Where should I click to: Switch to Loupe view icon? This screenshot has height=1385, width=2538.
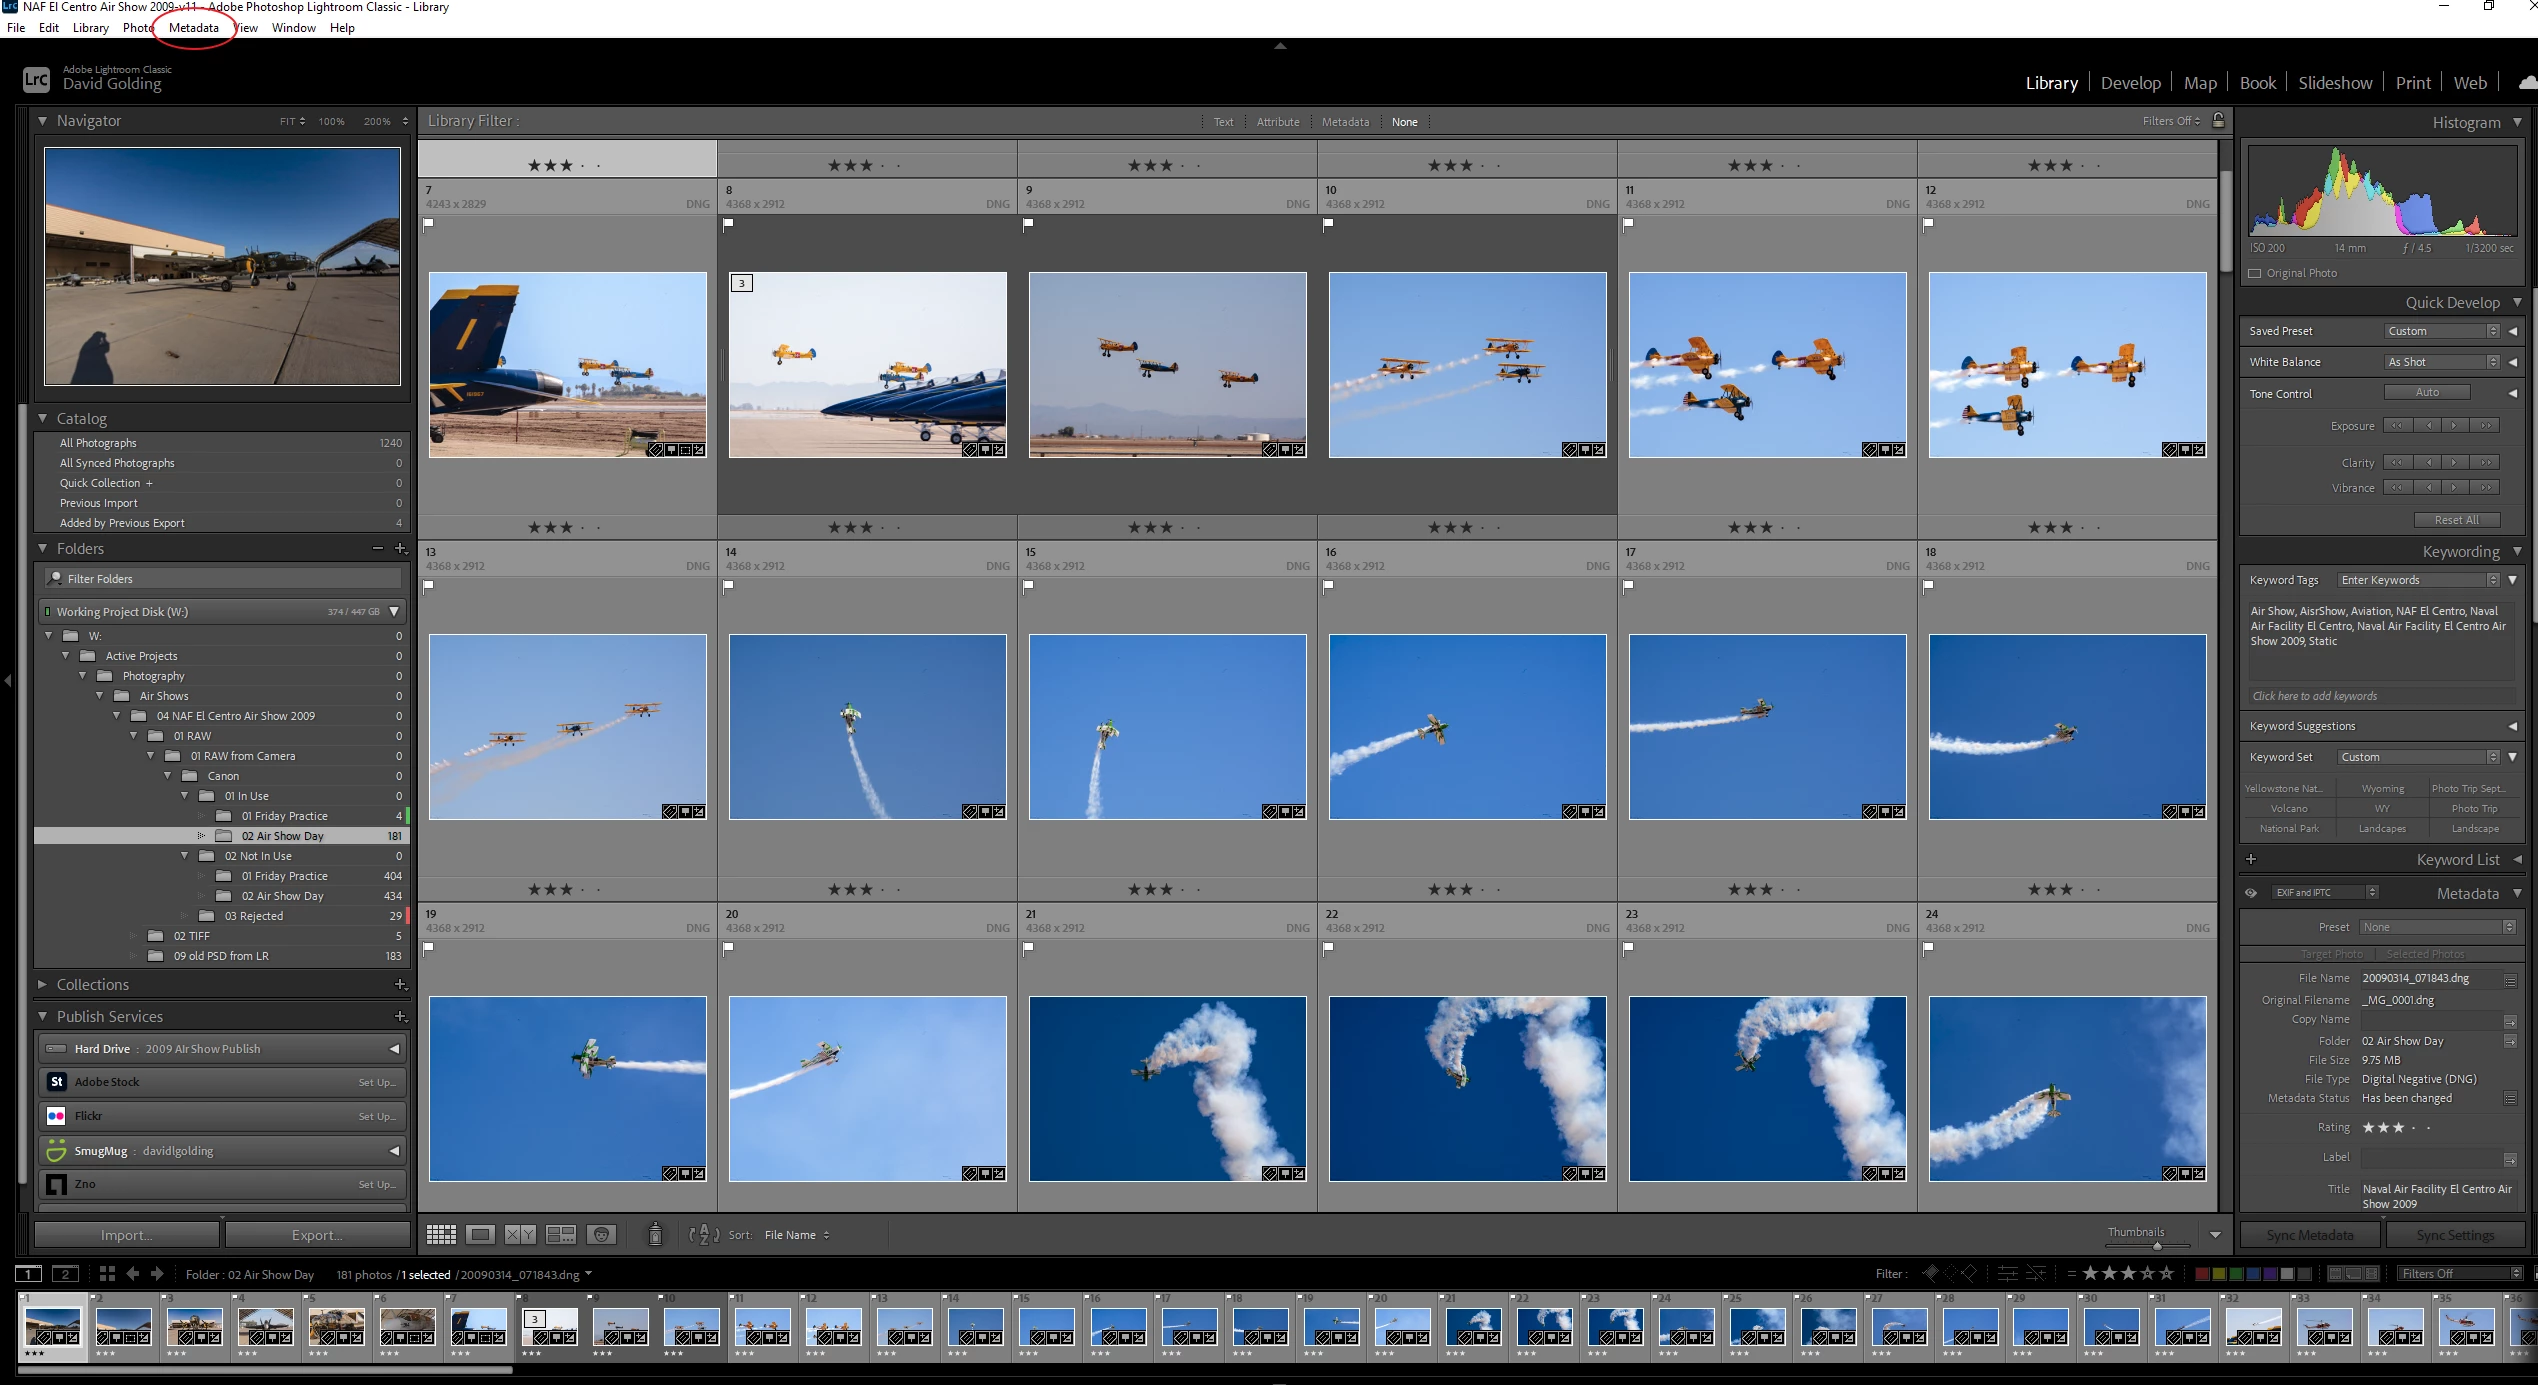(480, 1235)
